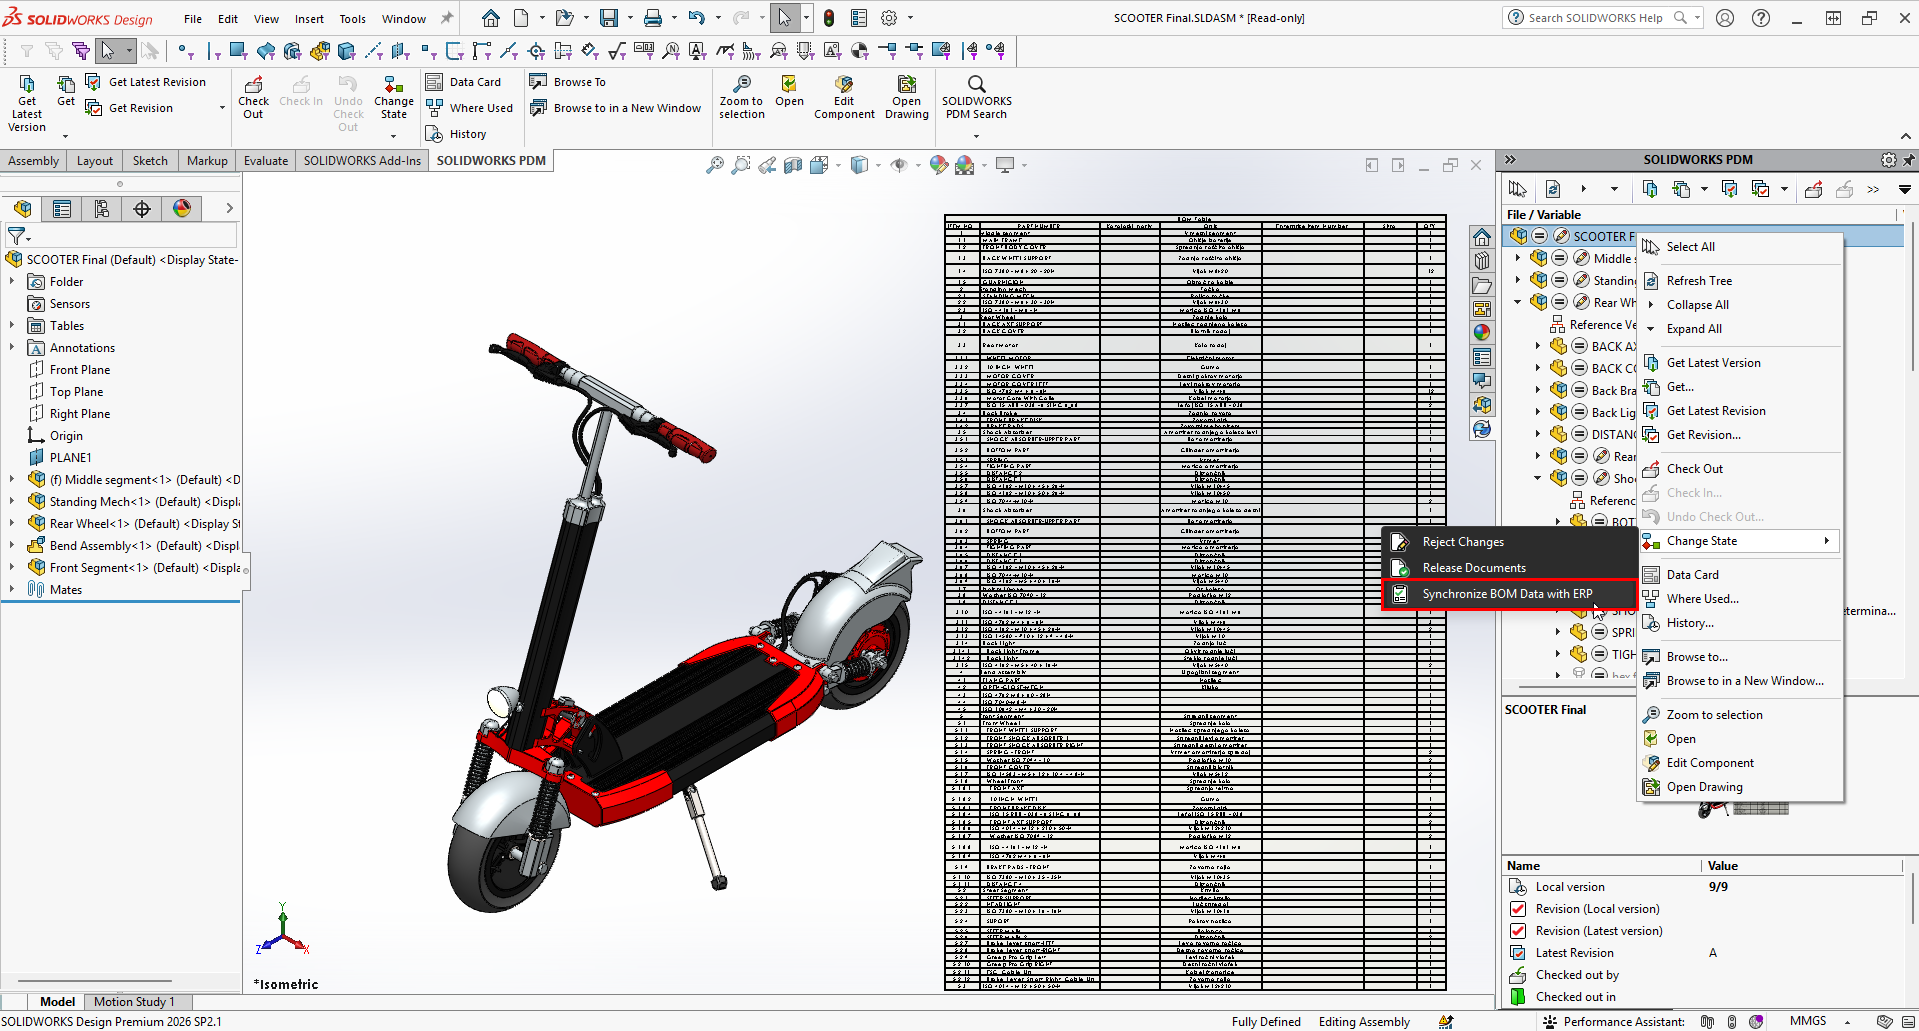Image resolution: width=1919 pixels, height=1031 pixels.
Task: Launch SOLIDWORKS PDM Search
Action: click(x=977, y=98)
